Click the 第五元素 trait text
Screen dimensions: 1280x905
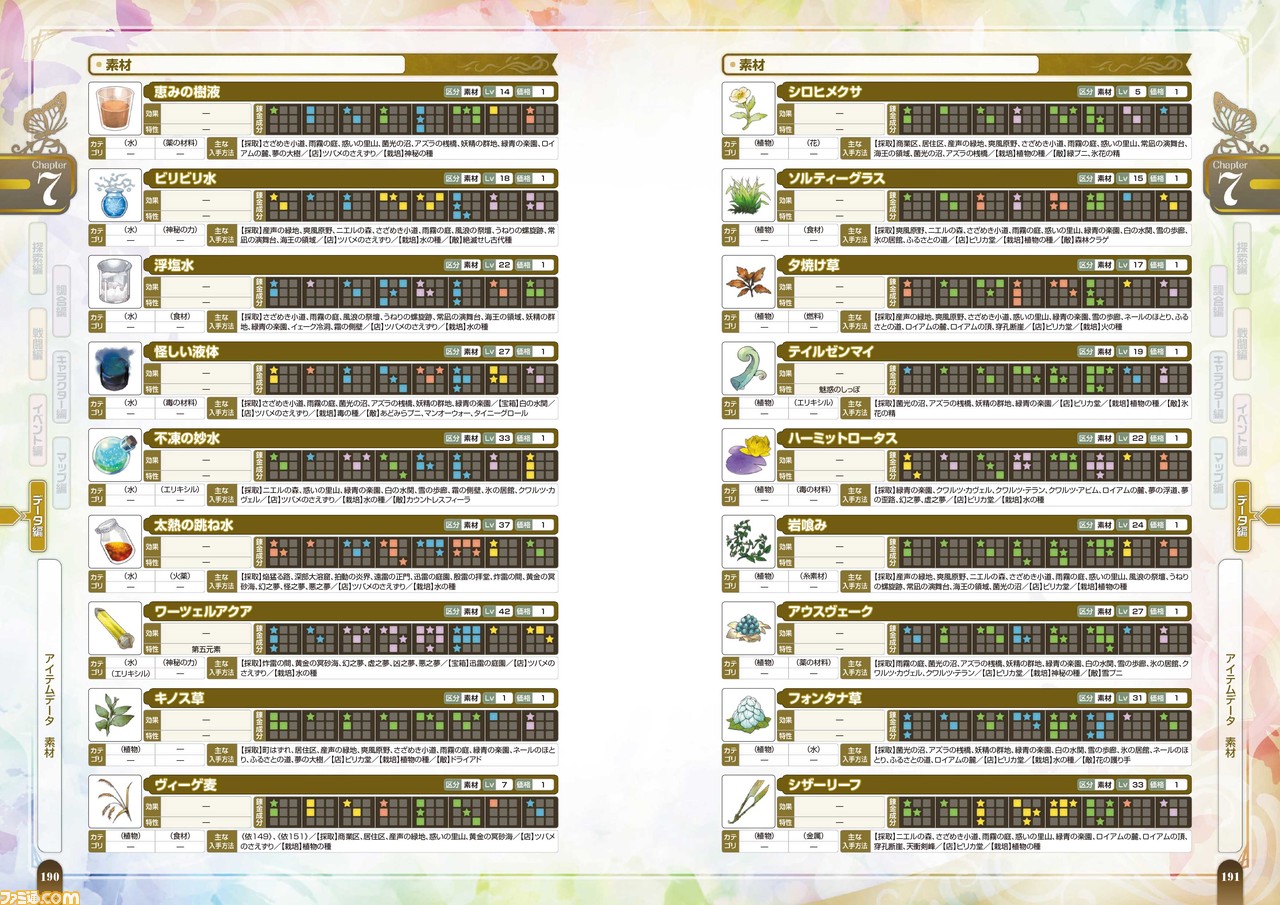[206, 648]
